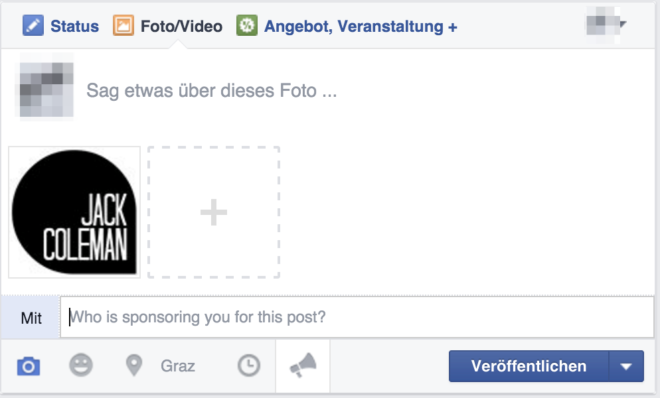Image resolution: width=660 pixels, height=398 pixels.
Task: Click the green Angebot percent icon
Action: click(247, 26)
